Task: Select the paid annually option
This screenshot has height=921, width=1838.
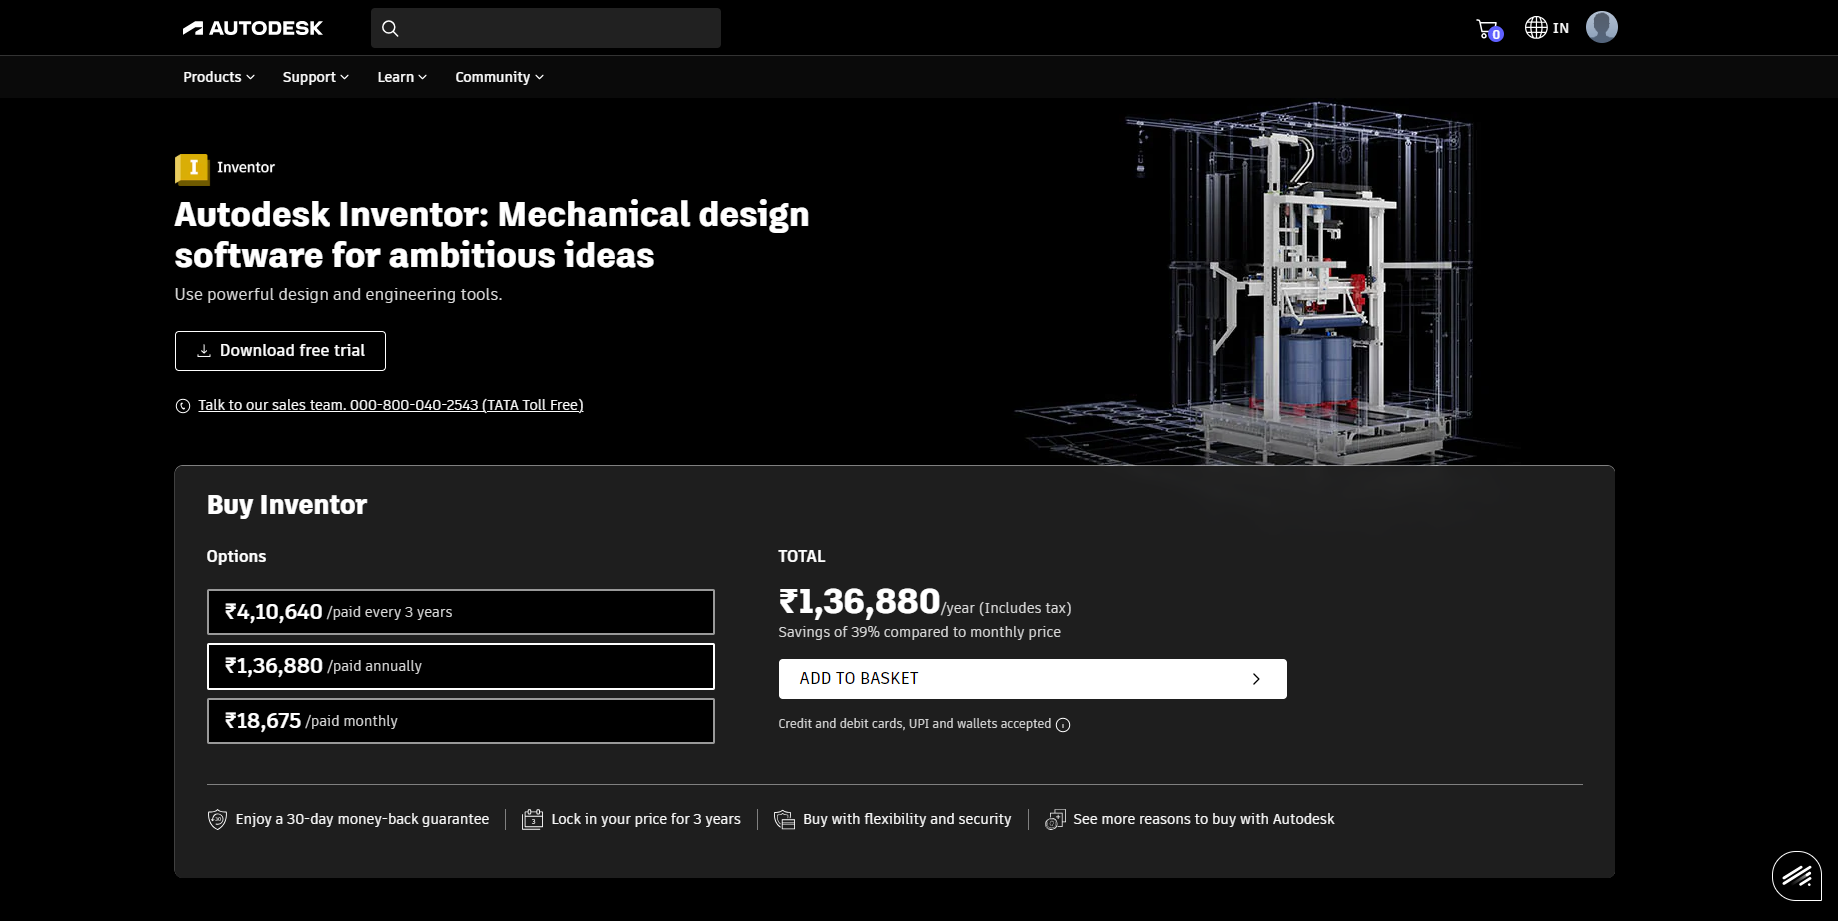Action: click(x=461, y=666)
